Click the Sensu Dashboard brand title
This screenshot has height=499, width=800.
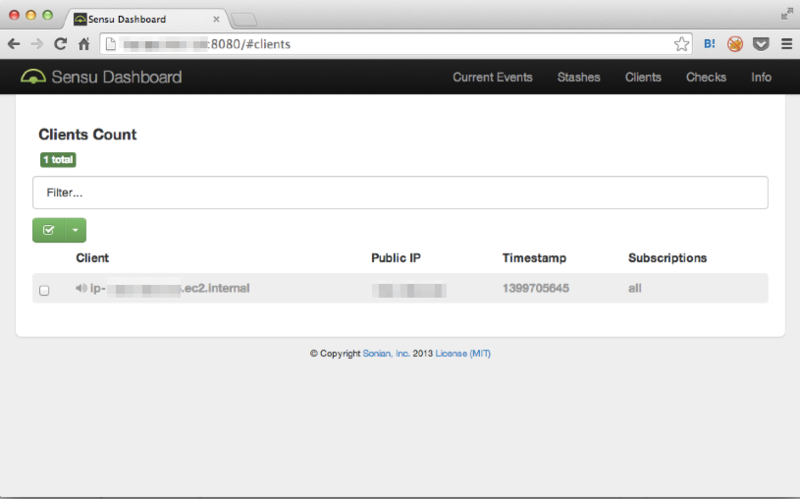pos(116,77)
